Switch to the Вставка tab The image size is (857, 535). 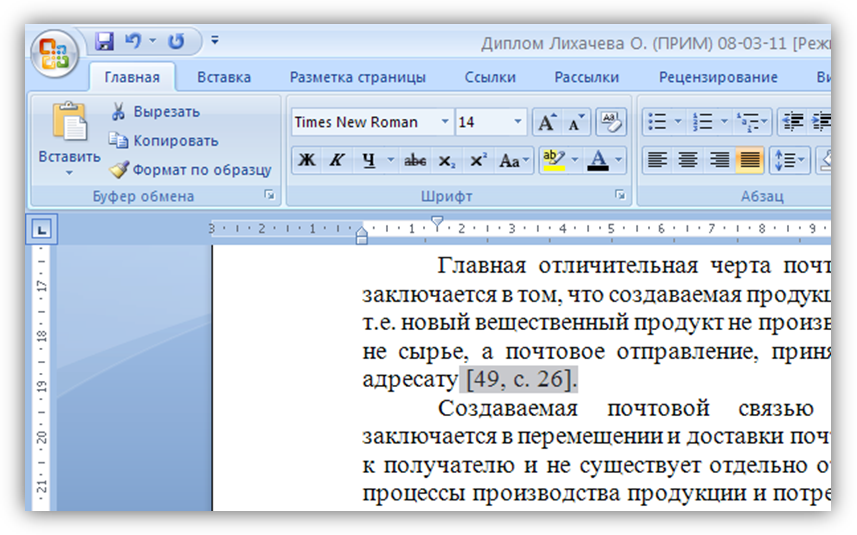(224, 77)
